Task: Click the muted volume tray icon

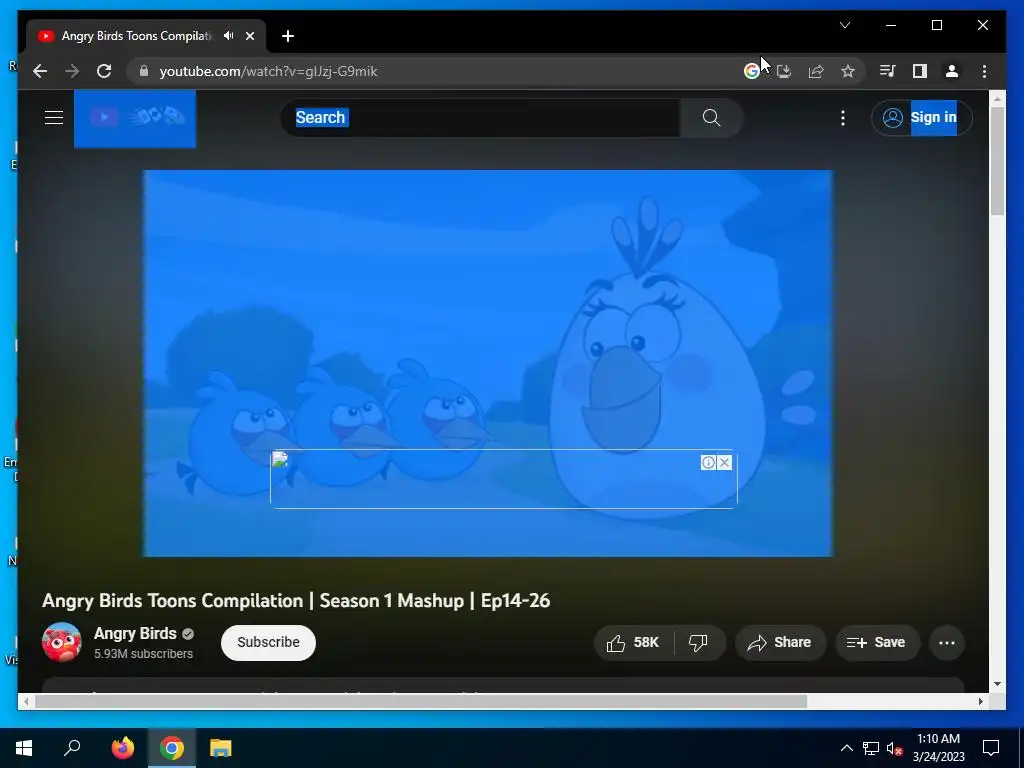Action: (x=895, y=748)
